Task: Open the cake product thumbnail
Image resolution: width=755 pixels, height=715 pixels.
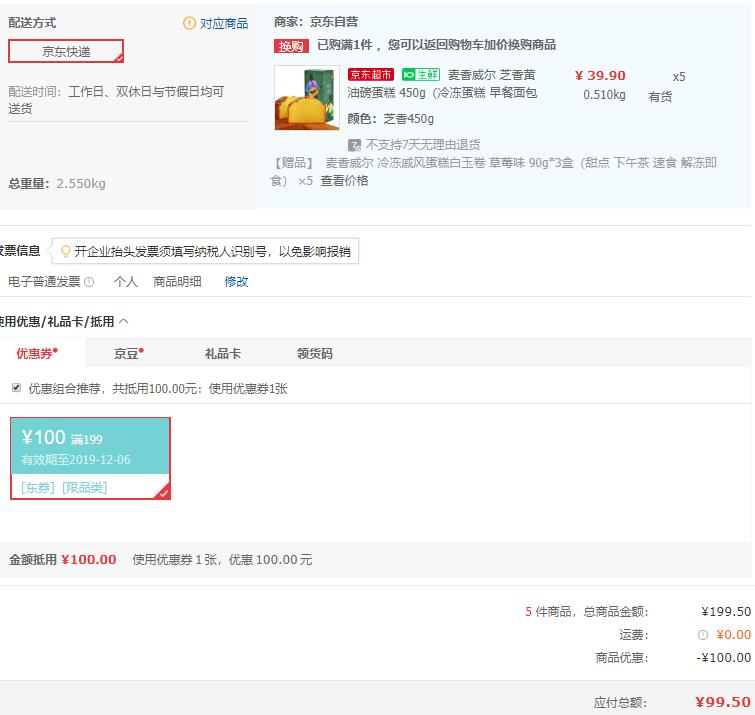Action: (307, 98)
